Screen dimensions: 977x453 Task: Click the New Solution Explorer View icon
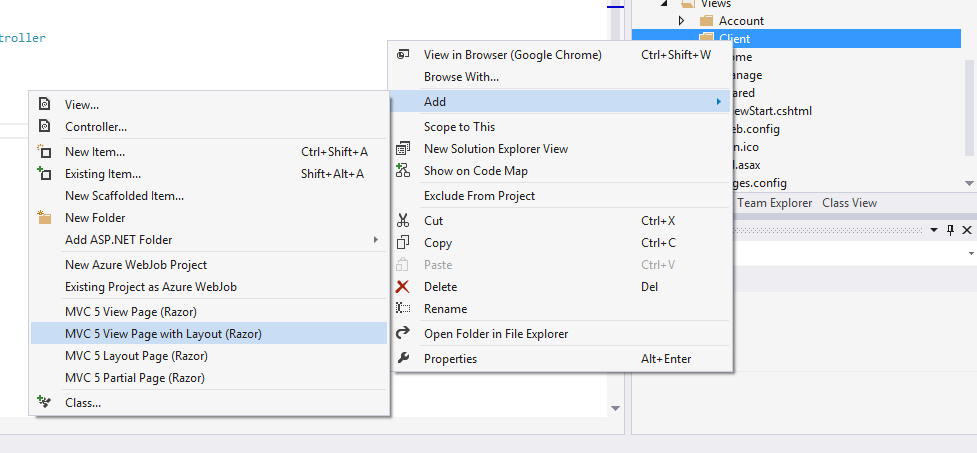click(x=404, y=148)
